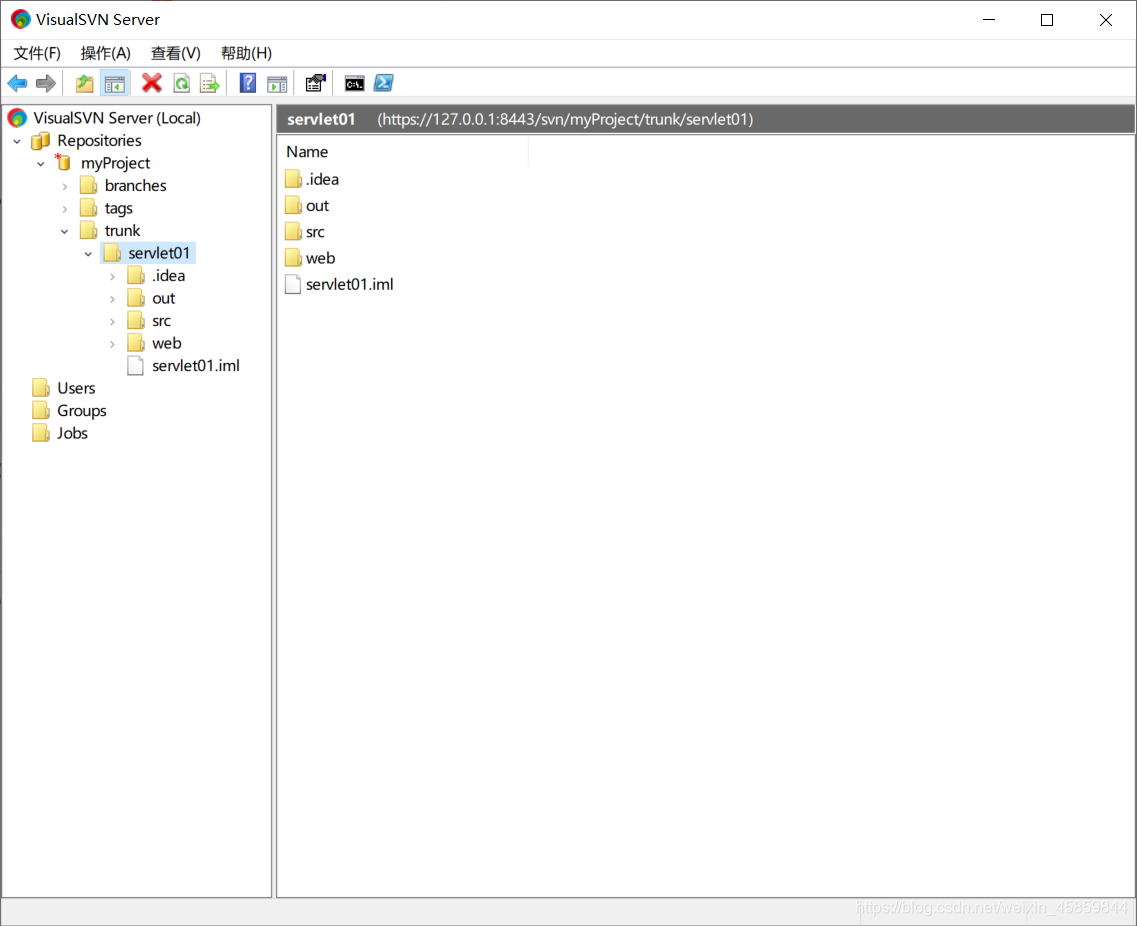Open the 文件(F) menu
The width and height of the screenshot is (1137, 926).
click(37, 53)
